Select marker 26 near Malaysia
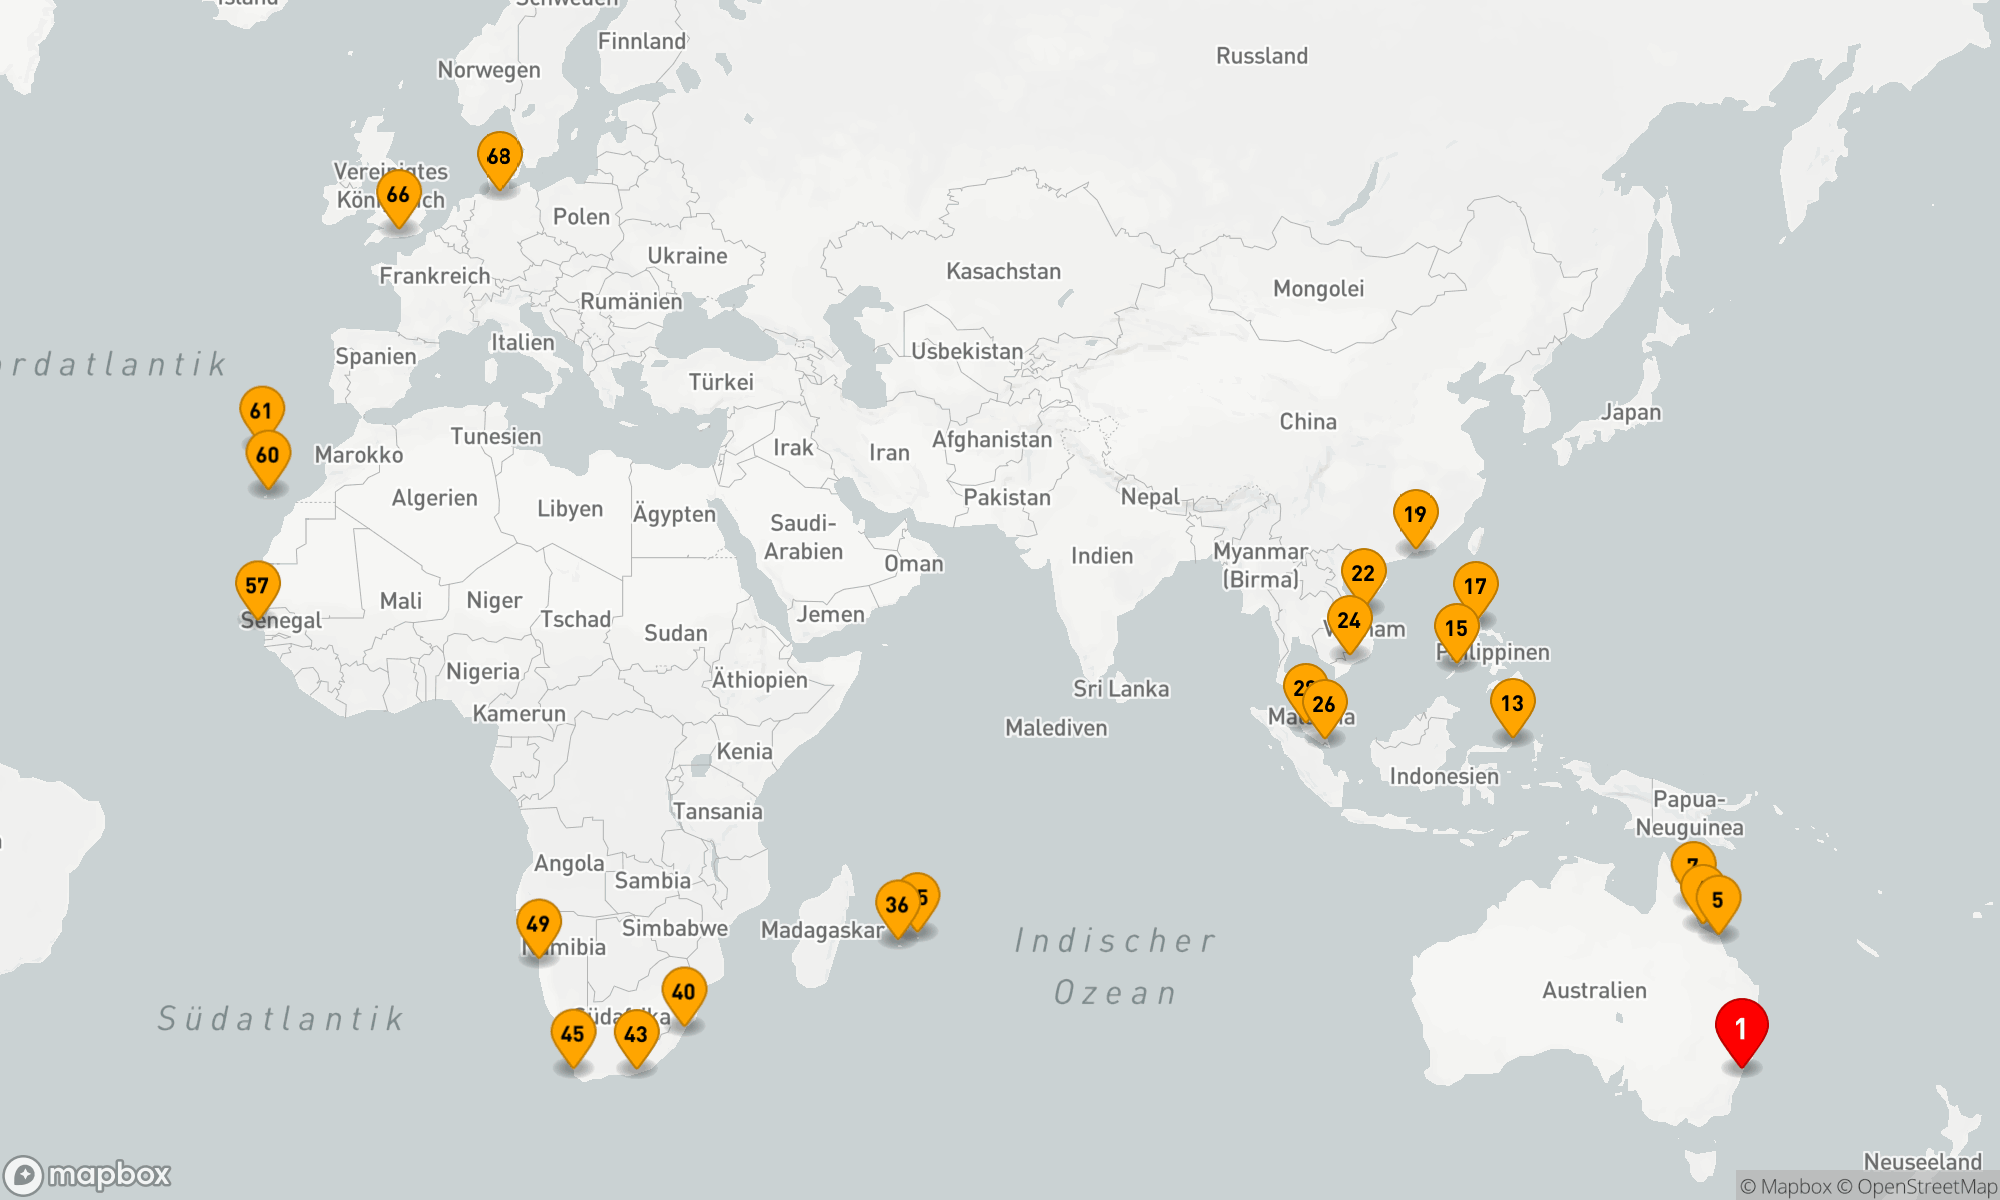Image resolution: width=2000 pixels, height=1200 pixels. pyautogui.click(x=1326, y=705)
